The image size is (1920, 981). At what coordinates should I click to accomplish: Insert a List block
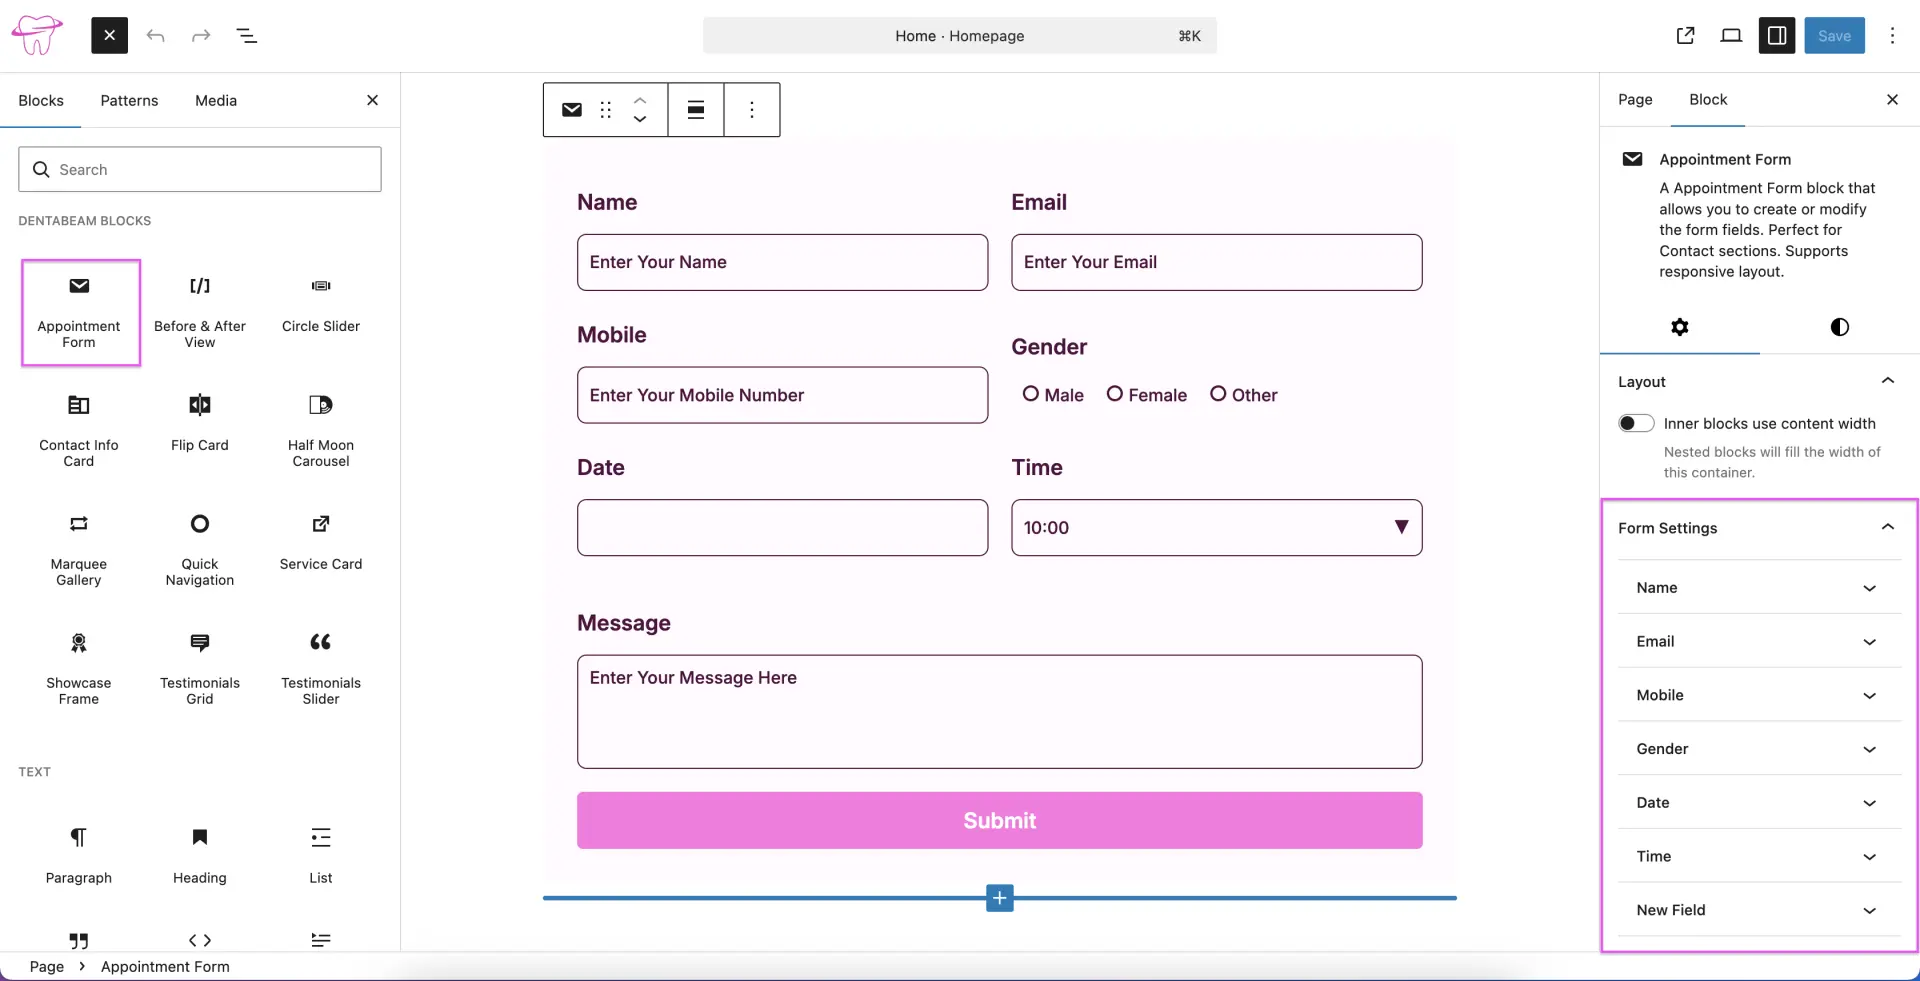coord(321,856)
